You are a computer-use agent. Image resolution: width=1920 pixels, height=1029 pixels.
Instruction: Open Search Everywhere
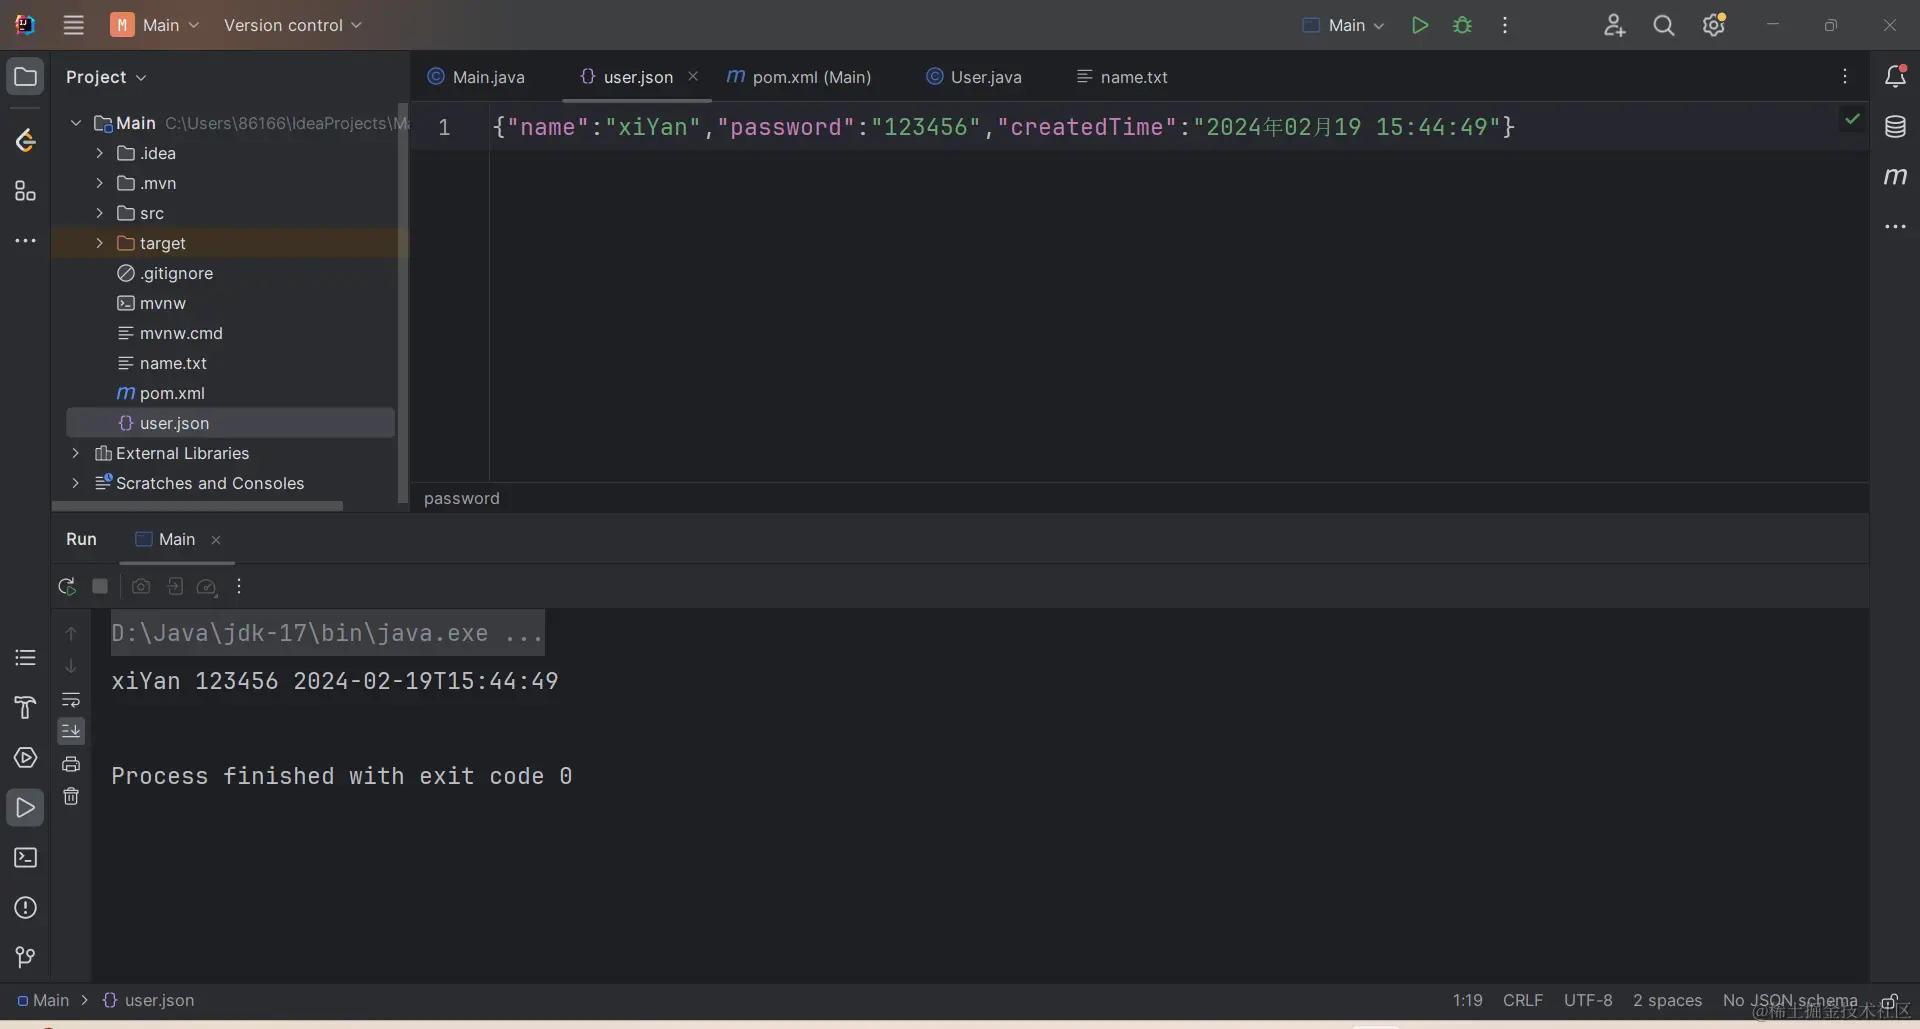(1664, 25)
